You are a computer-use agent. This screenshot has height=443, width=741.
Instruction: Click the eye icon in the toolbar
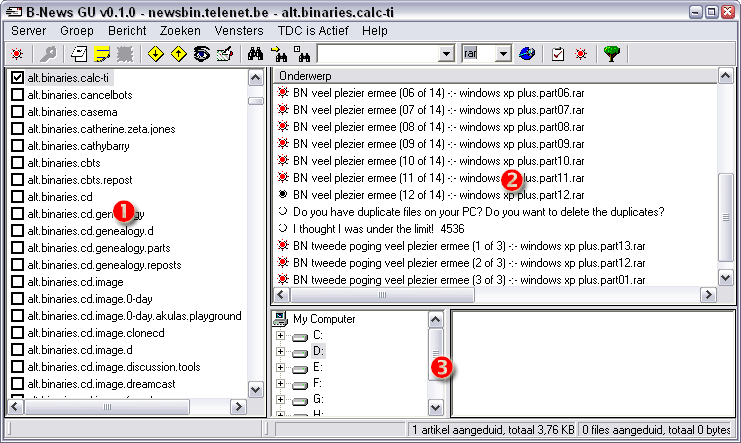[x=202, y=53]
